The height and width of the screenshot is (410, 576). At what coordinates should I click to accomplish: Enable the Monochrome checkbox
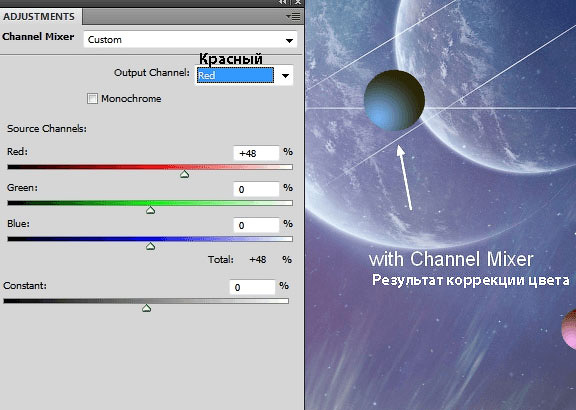(92, 98)
